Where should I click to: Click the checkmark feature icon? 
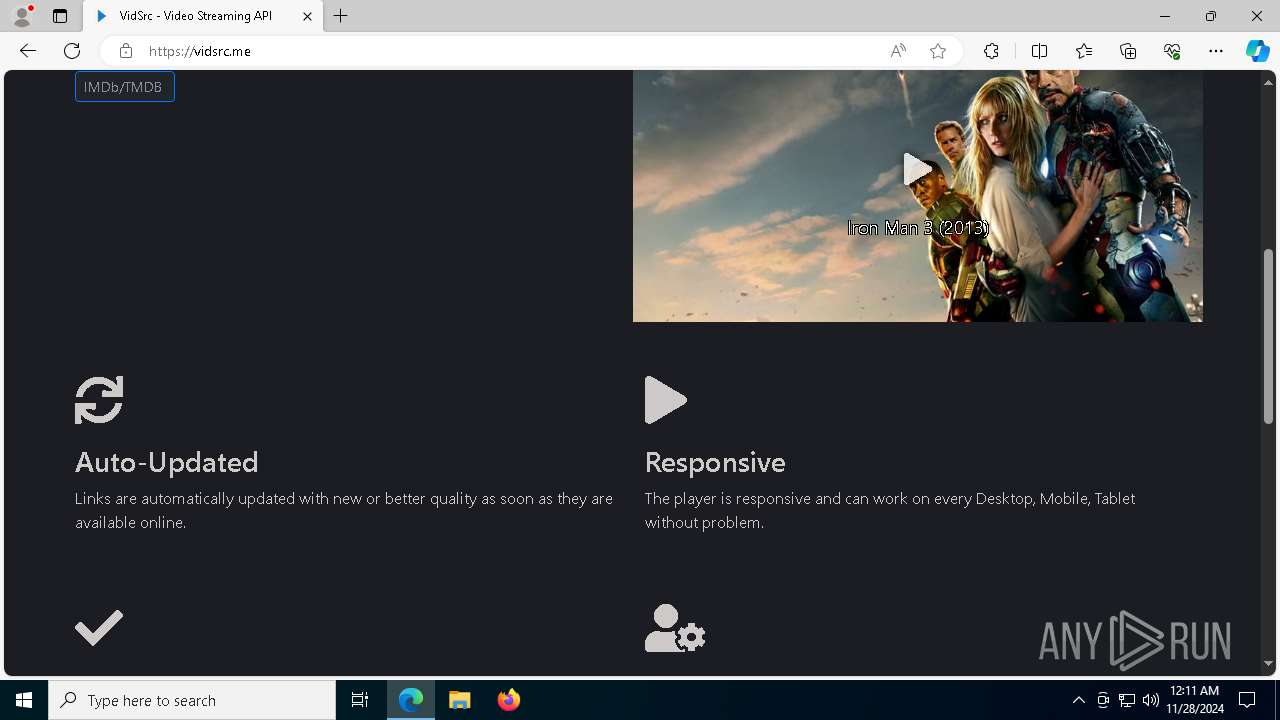(99, 628)
